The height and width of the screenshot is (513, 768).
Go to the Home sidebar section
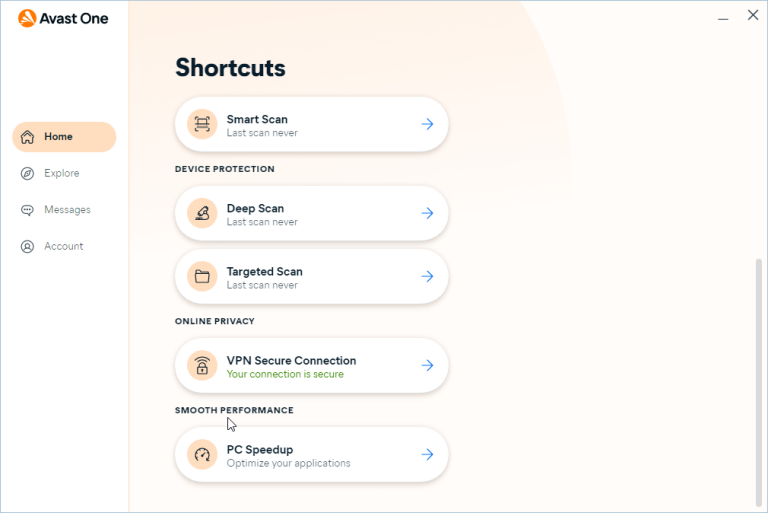(x=64, y=137)
